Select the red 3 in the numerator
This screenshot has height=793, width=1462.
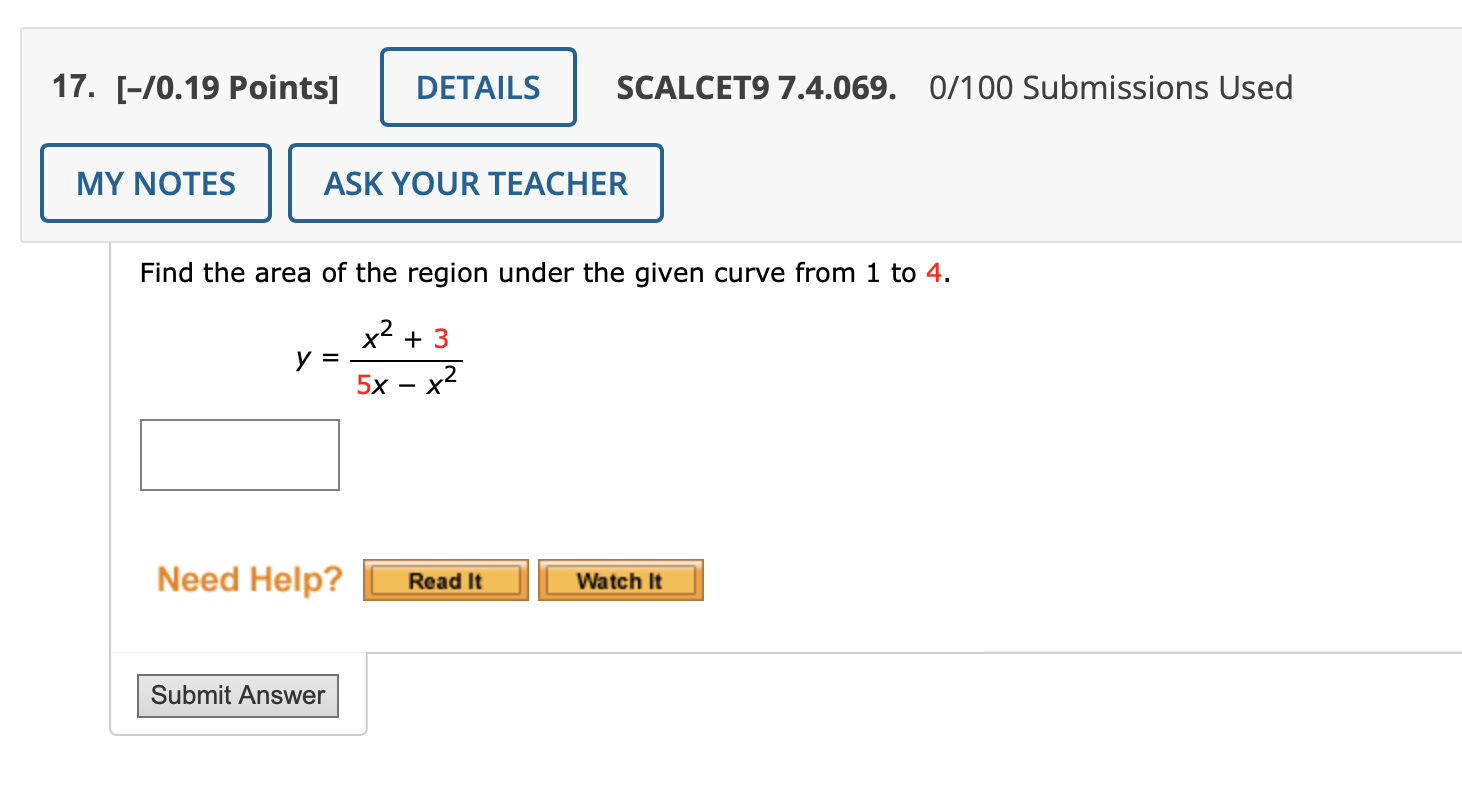pos(441,336)
